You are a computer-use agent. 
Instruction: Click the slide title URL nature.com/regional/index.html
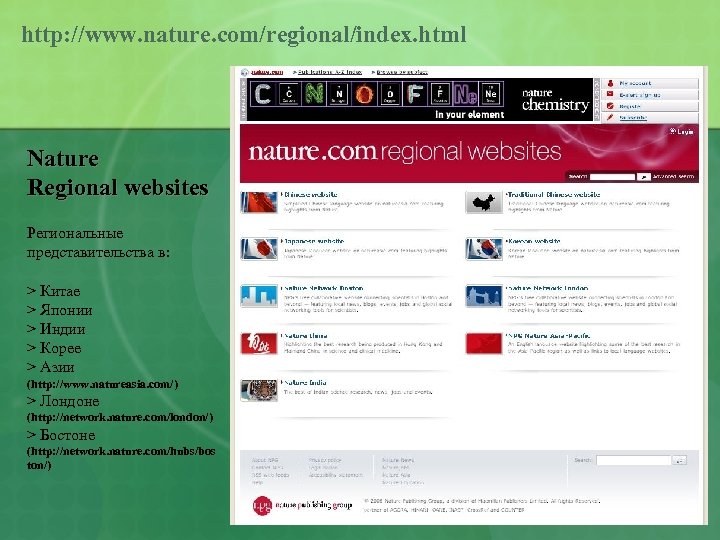(244, 35)
